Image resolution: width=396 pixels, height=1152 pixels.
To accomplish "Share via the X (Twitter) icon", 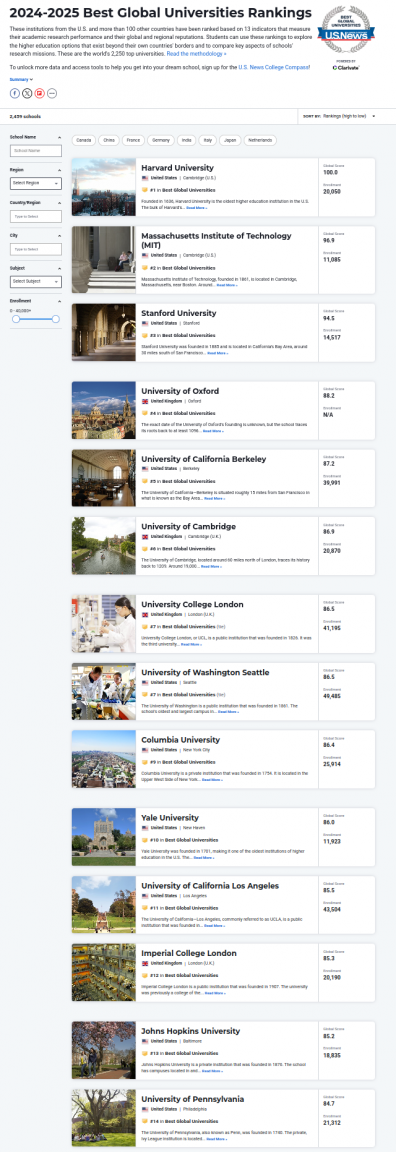I will click(27, 93).
